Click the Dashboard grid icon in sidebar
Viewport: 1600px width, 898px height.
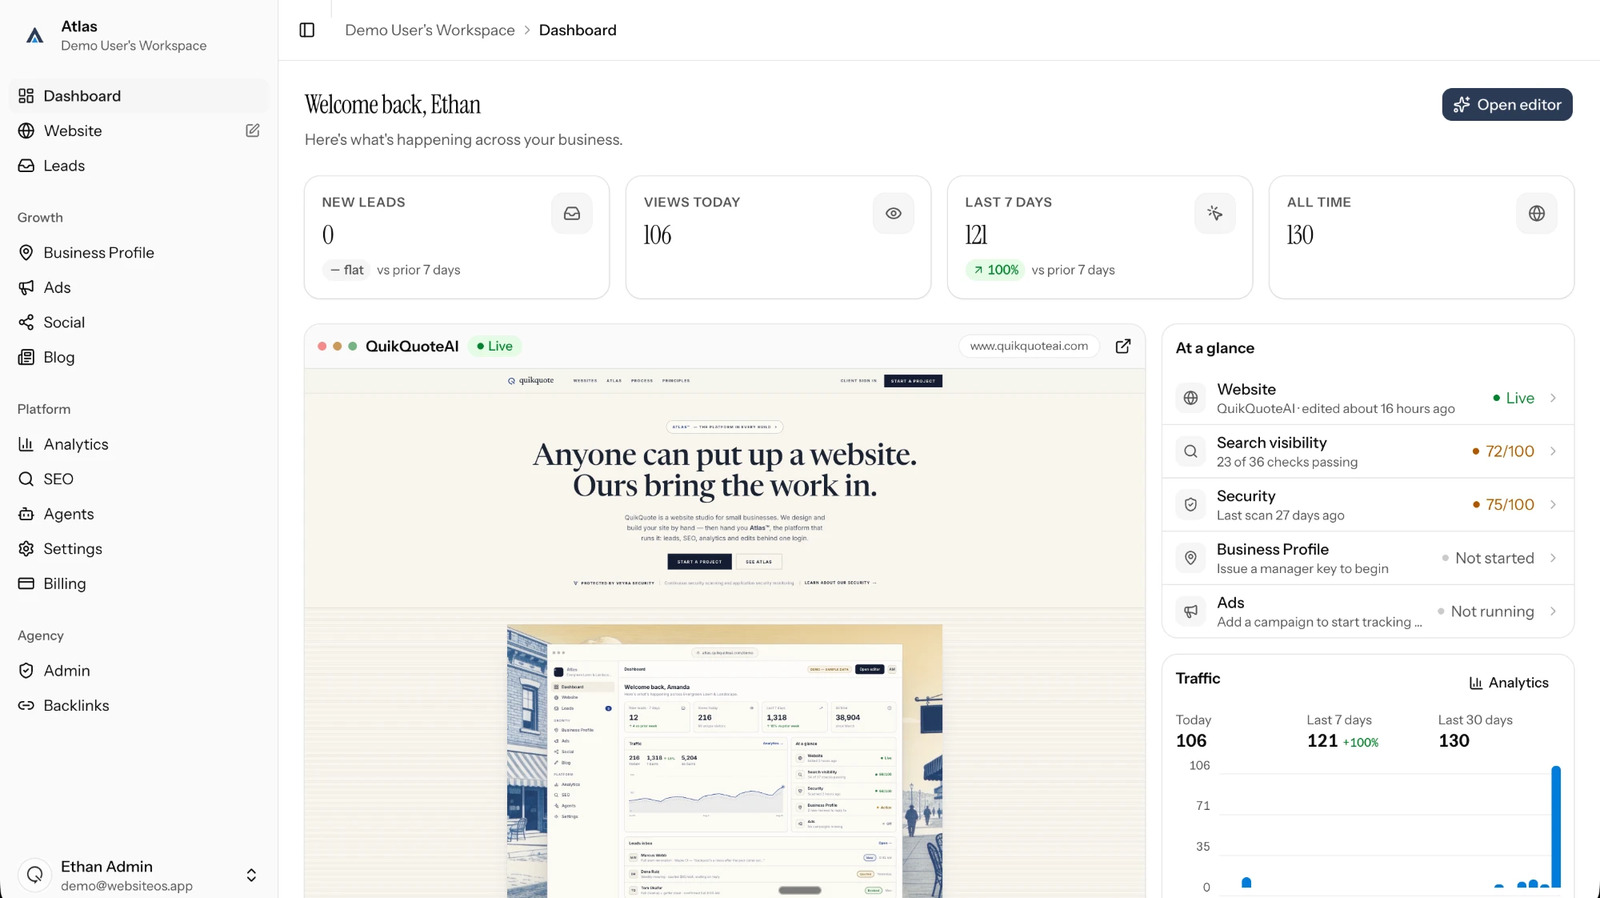26,96
